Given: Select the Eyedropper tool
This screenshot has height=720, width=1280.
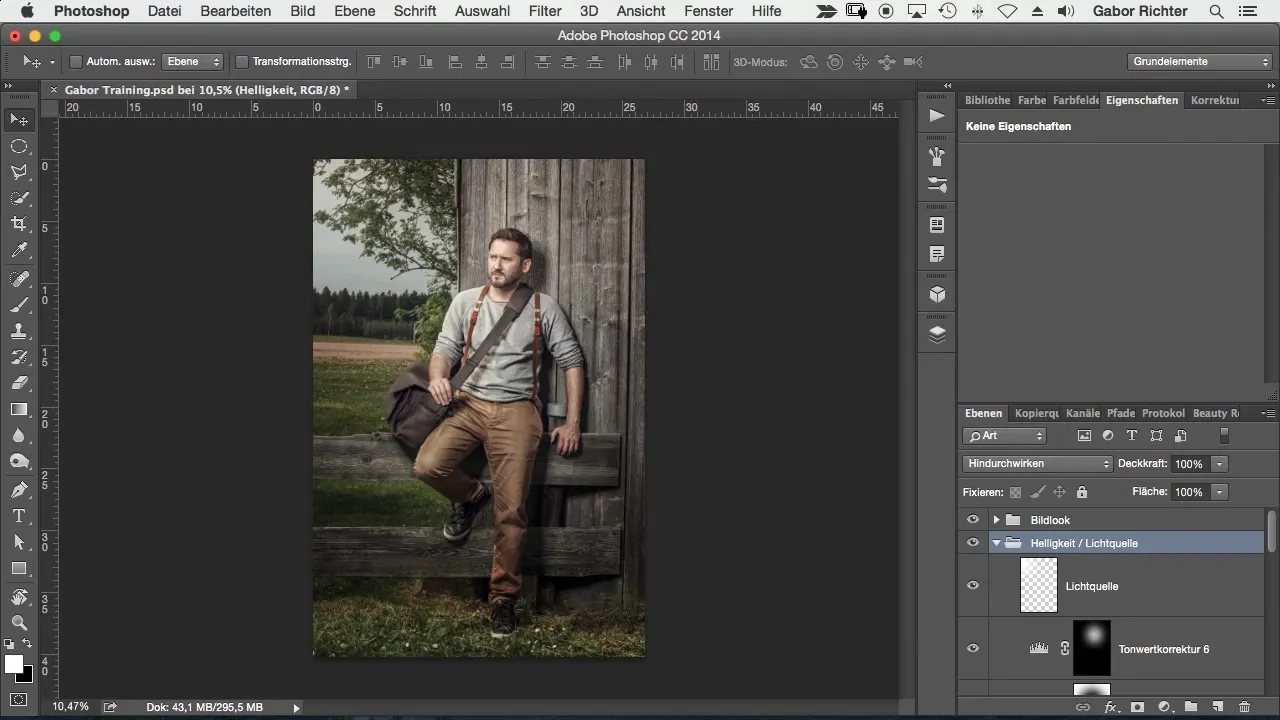Looking at the screenshot, I should [x=19, y=250].
